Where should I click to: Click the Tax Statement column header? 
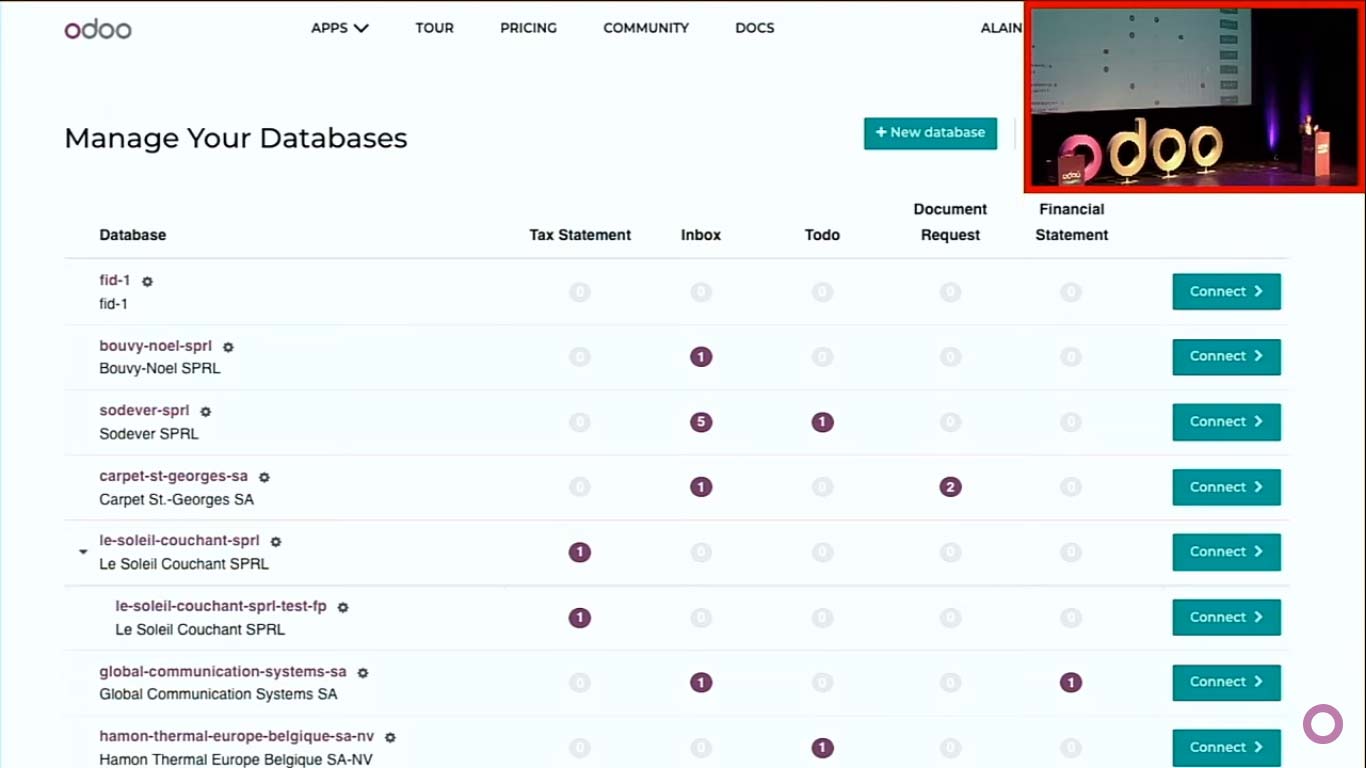pos(580,235)
